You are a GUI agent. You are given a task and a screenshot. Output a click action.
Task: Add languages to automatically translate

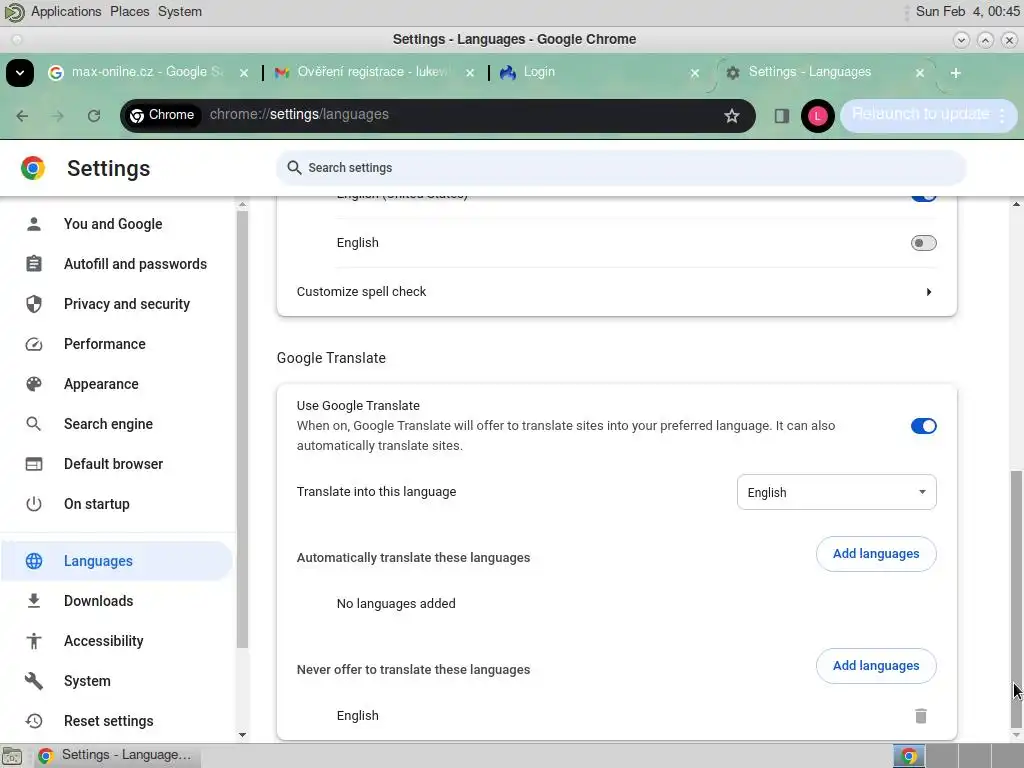click(x=876, y=554)
